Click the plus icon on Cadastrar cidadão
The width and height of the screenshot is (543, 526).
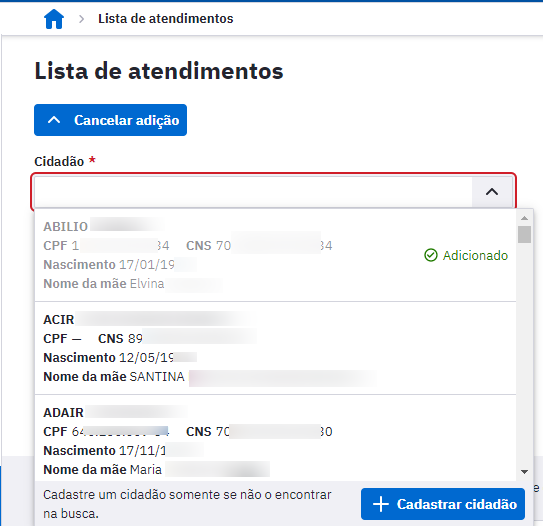381,504
